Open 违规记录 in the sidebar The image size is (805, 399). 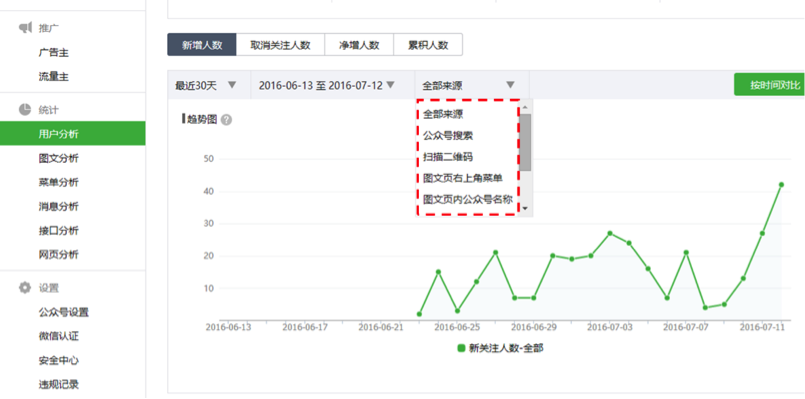[x=59, y=384]
